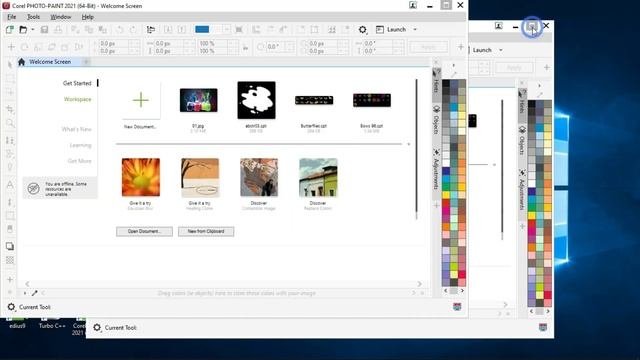Click the New document toolbar icon
Screen dimensions: 640x360
coord(10,29)
